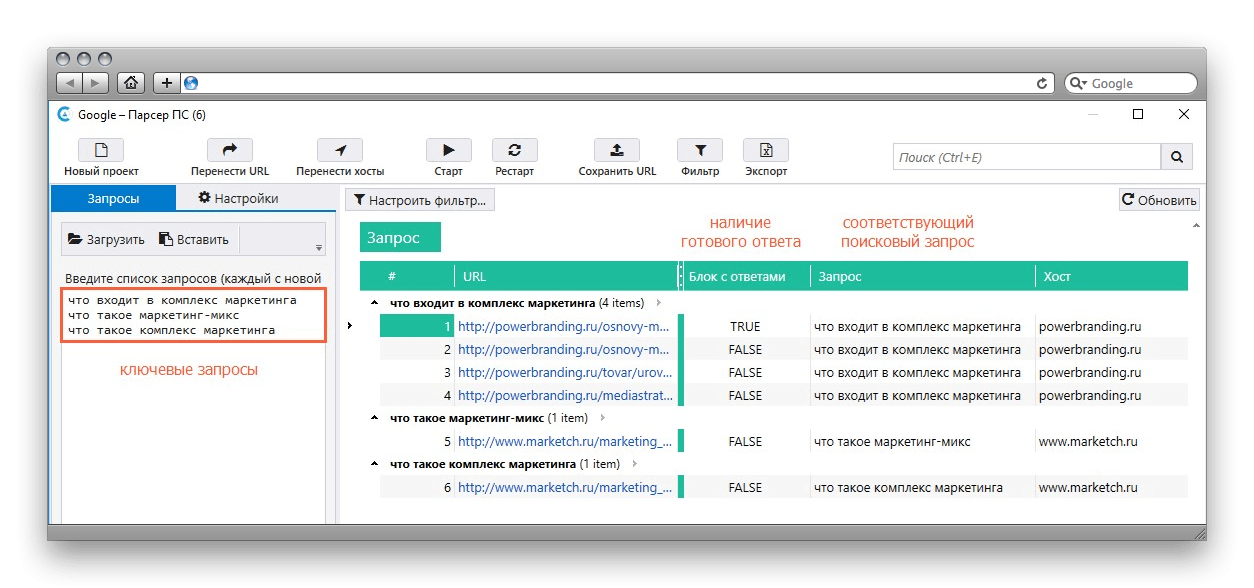Select the Запросы tab
This screenshot has height=588, width=1254.
point(113,198)
